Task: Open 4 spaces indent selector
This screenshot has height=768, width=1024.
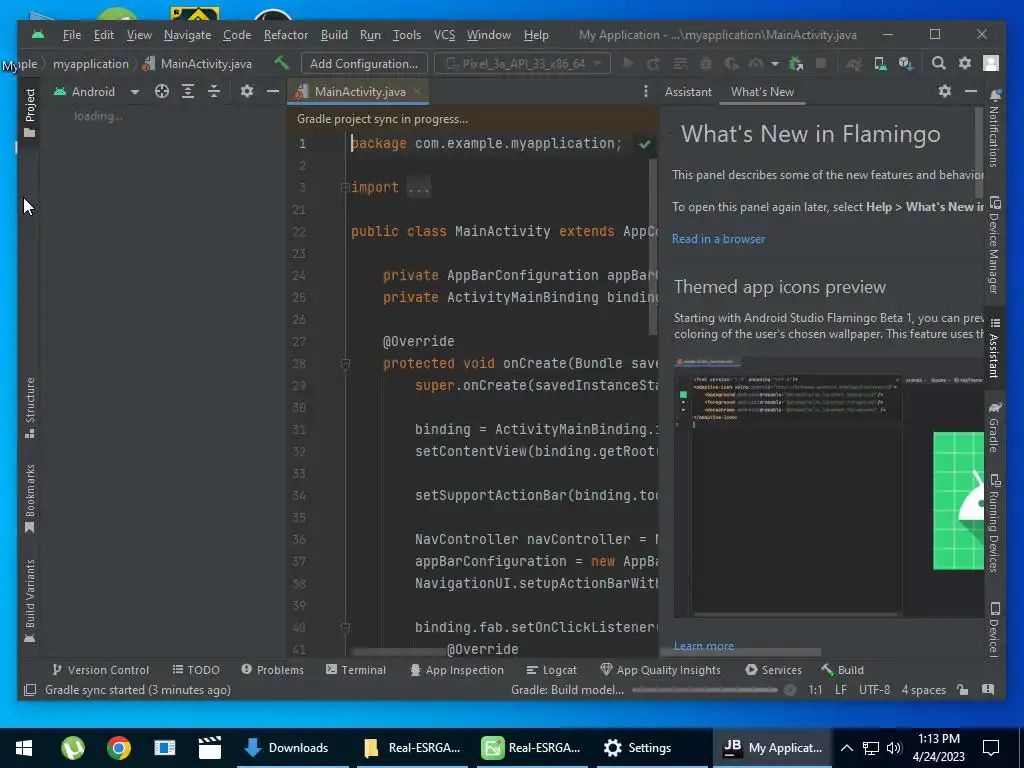Action: pos(923,690)
